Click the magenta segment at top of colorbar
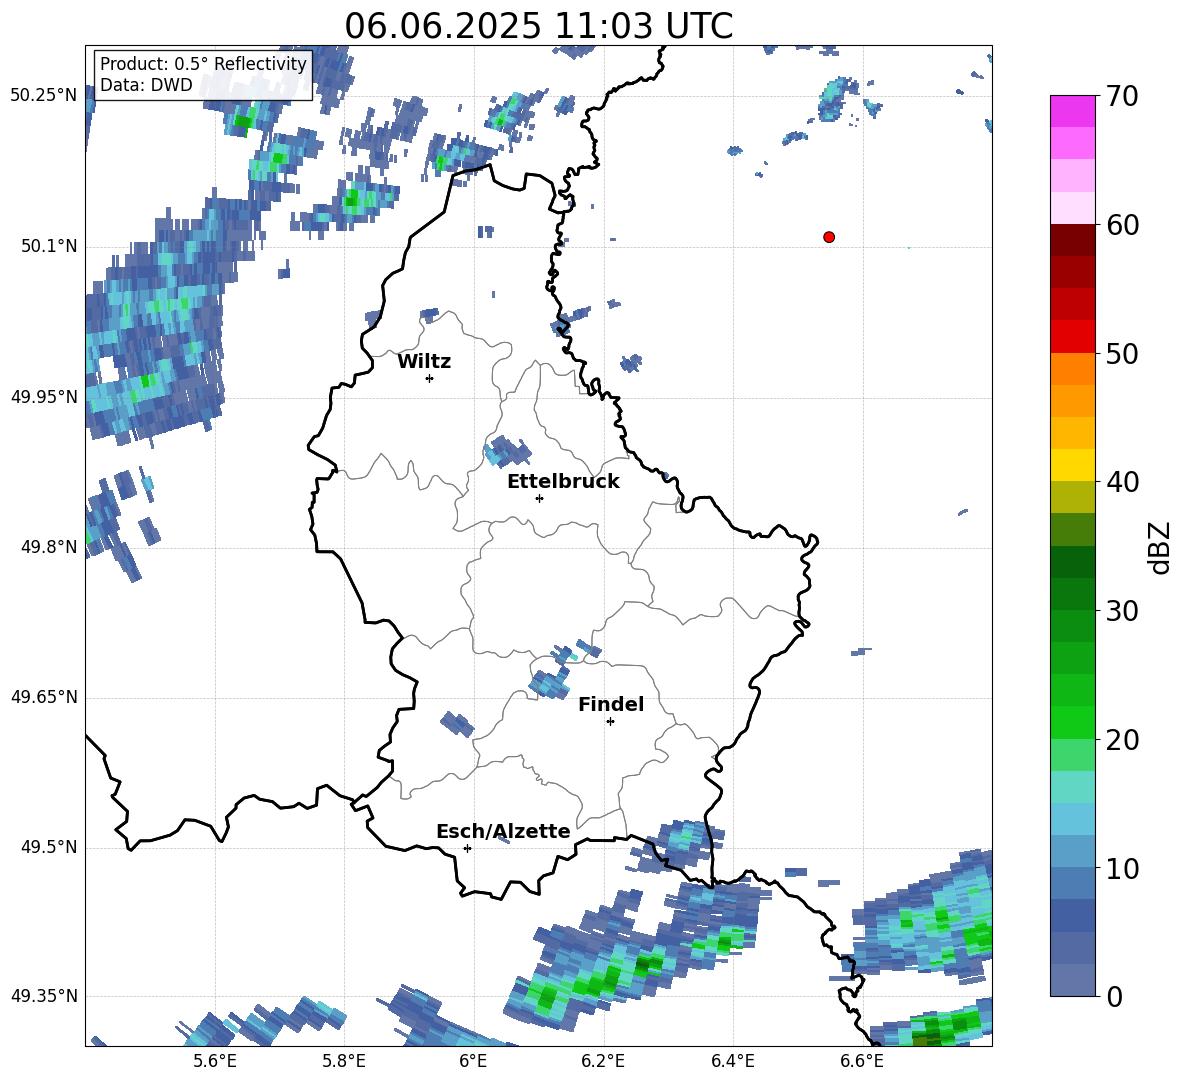Image resolution: width=1184 pixels, height=1081 pixels. point(1072,111)
